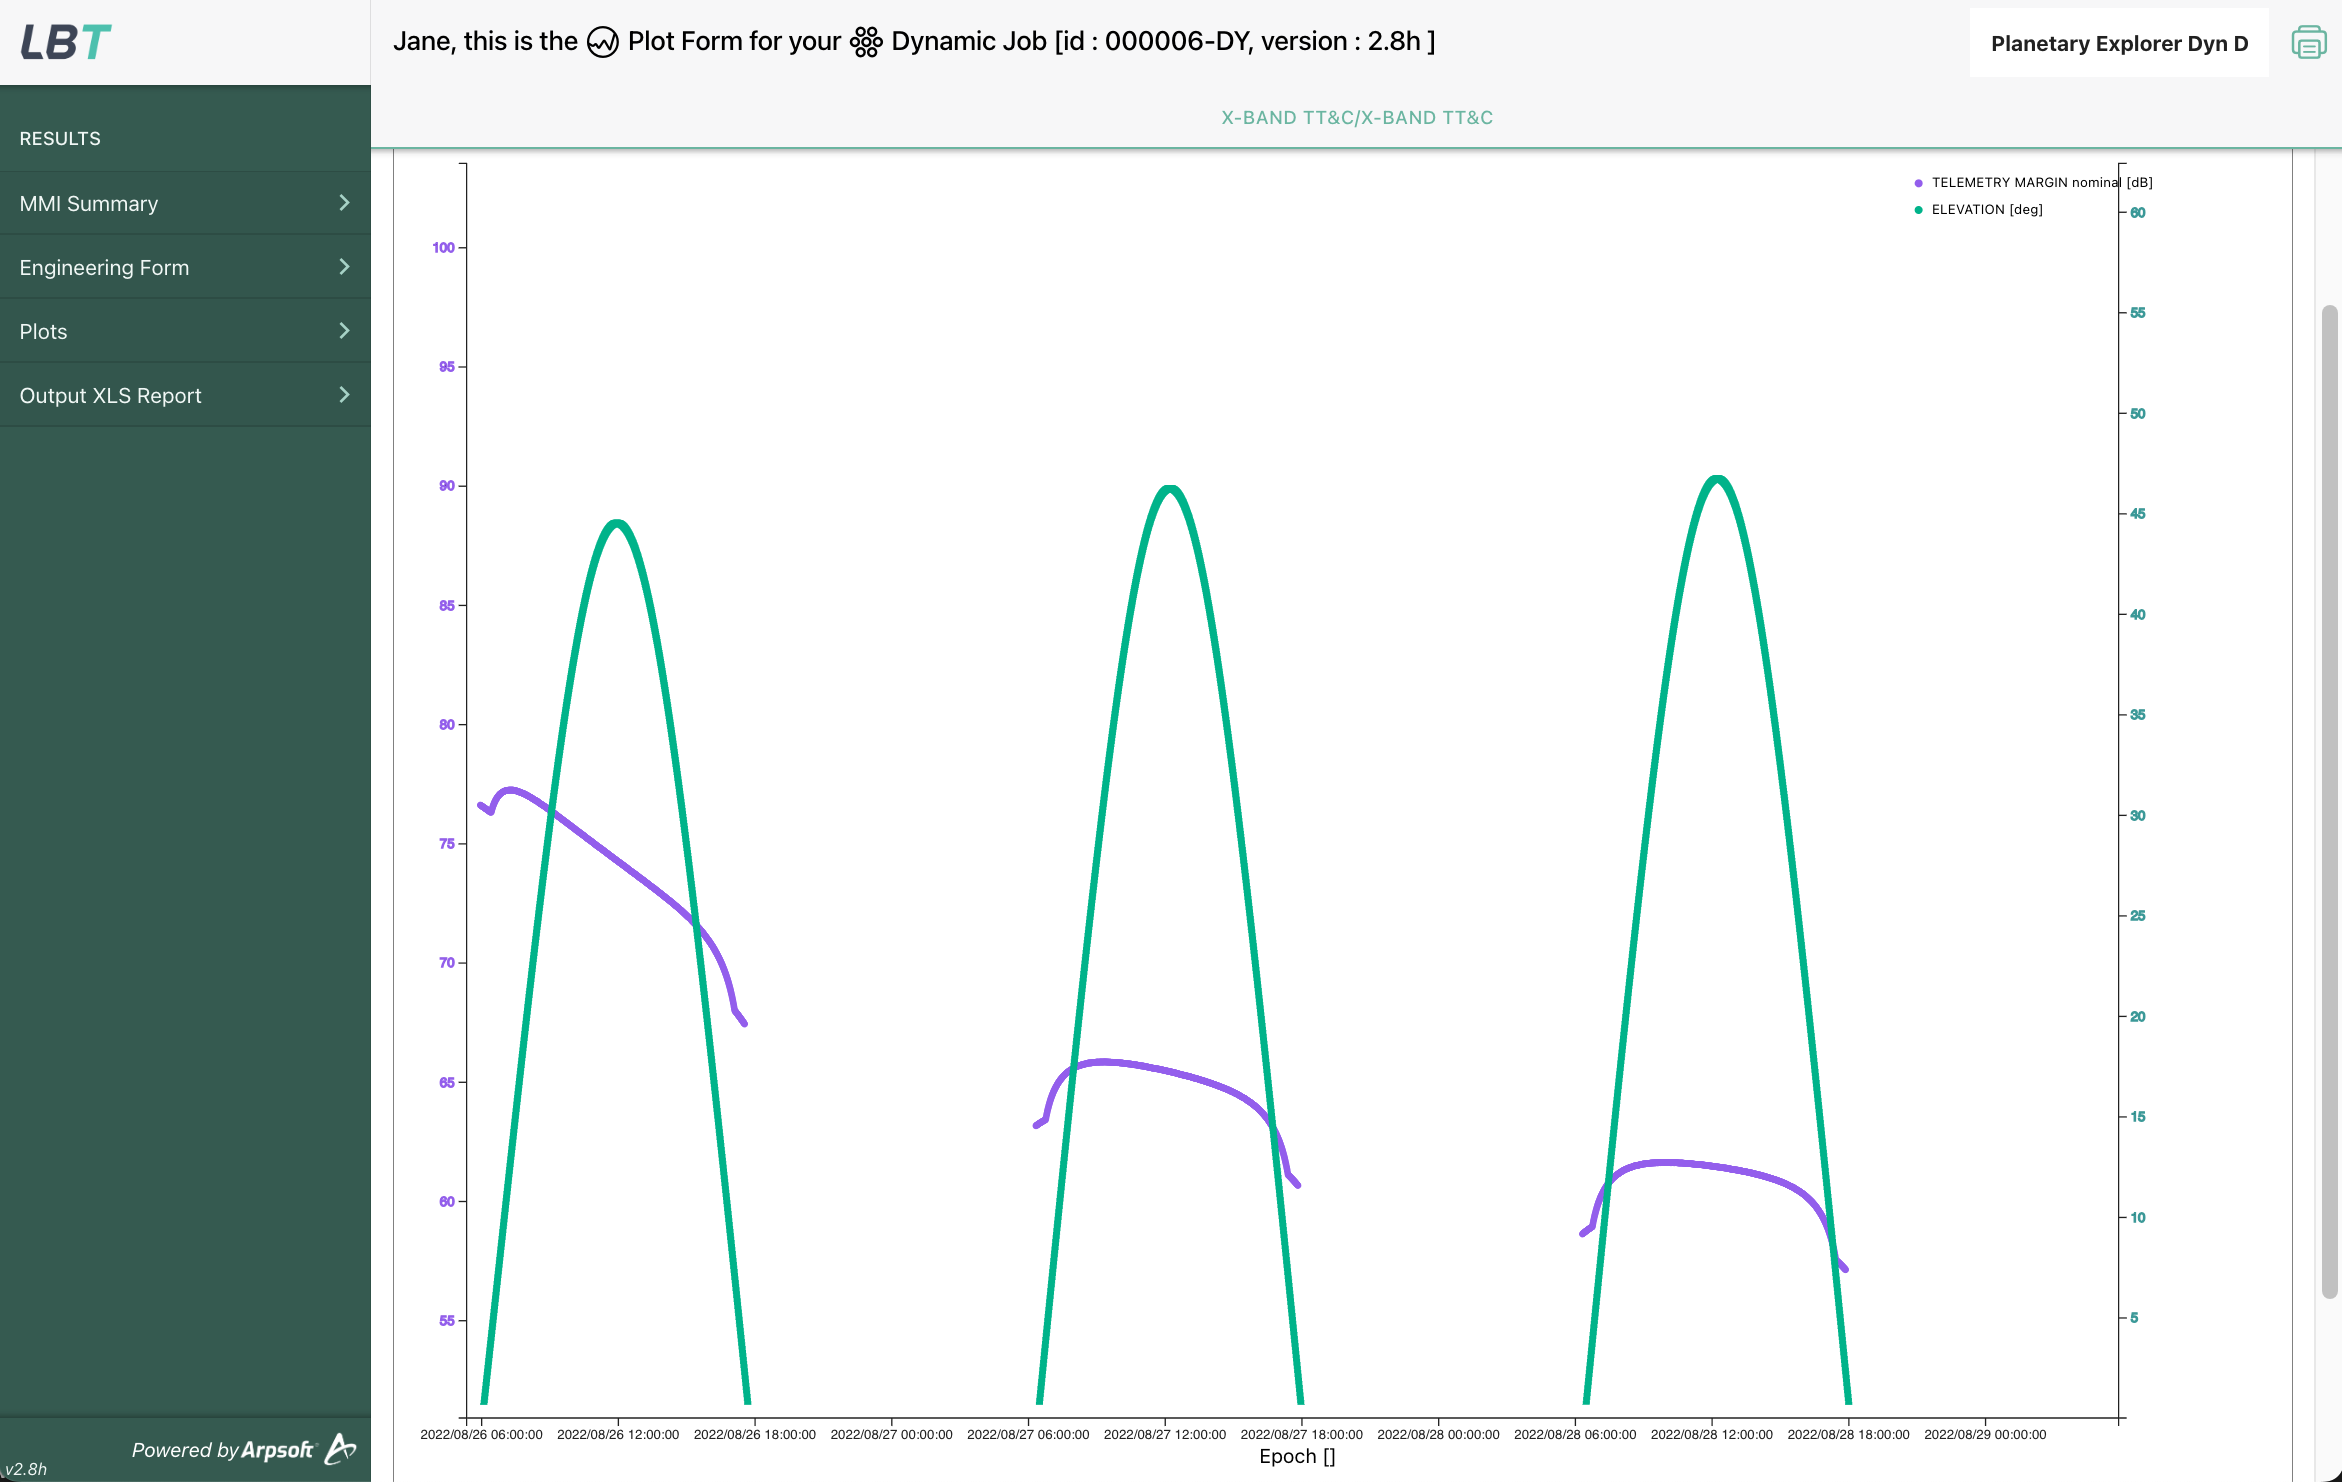Expand the Engineering Form section chevron
This screenshot has width=2342, height=1482.
344,266
